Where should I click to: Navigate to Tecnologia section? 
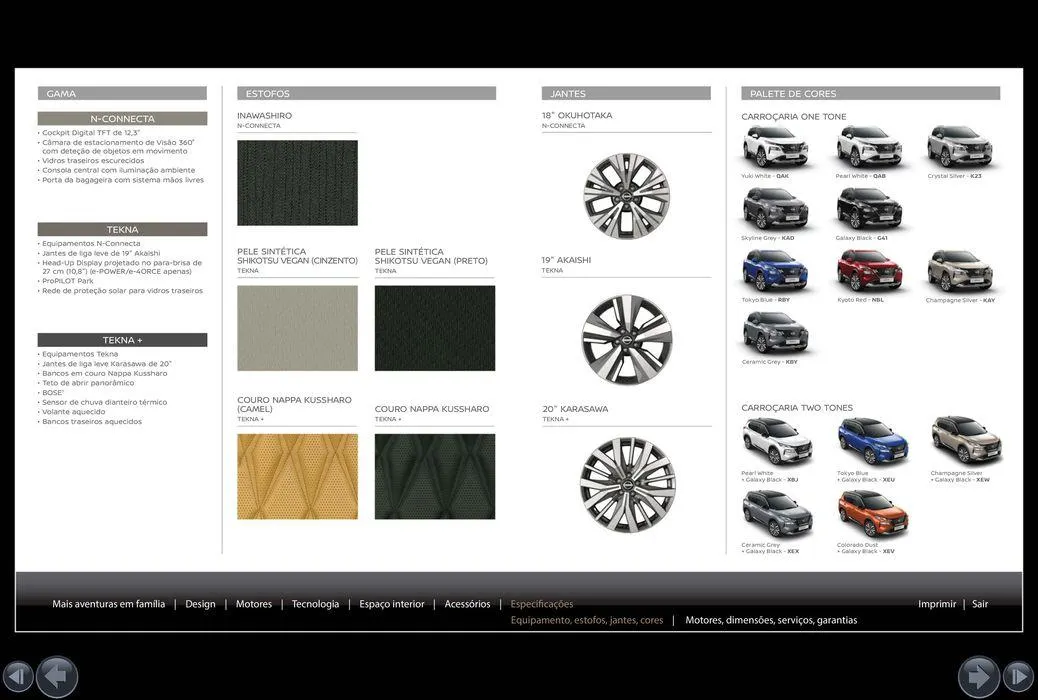[315, 604]
